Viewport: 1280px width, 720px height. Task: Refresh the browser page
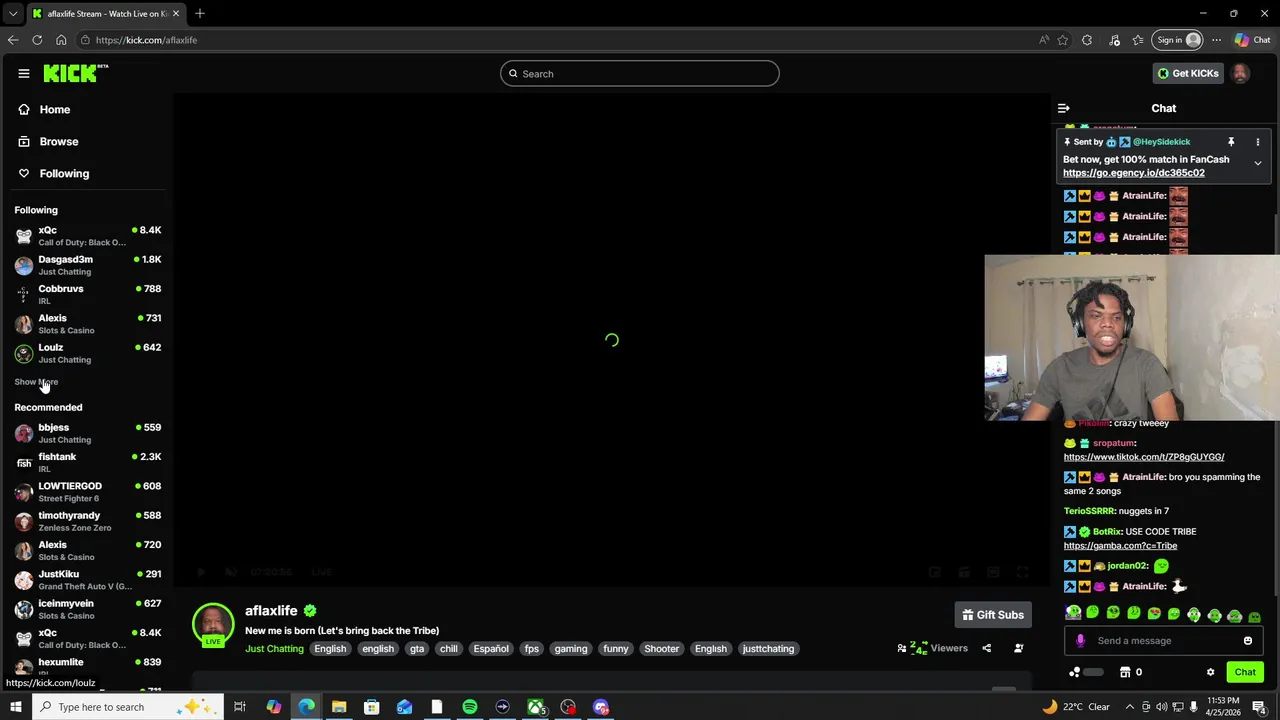tap(37, 40)
